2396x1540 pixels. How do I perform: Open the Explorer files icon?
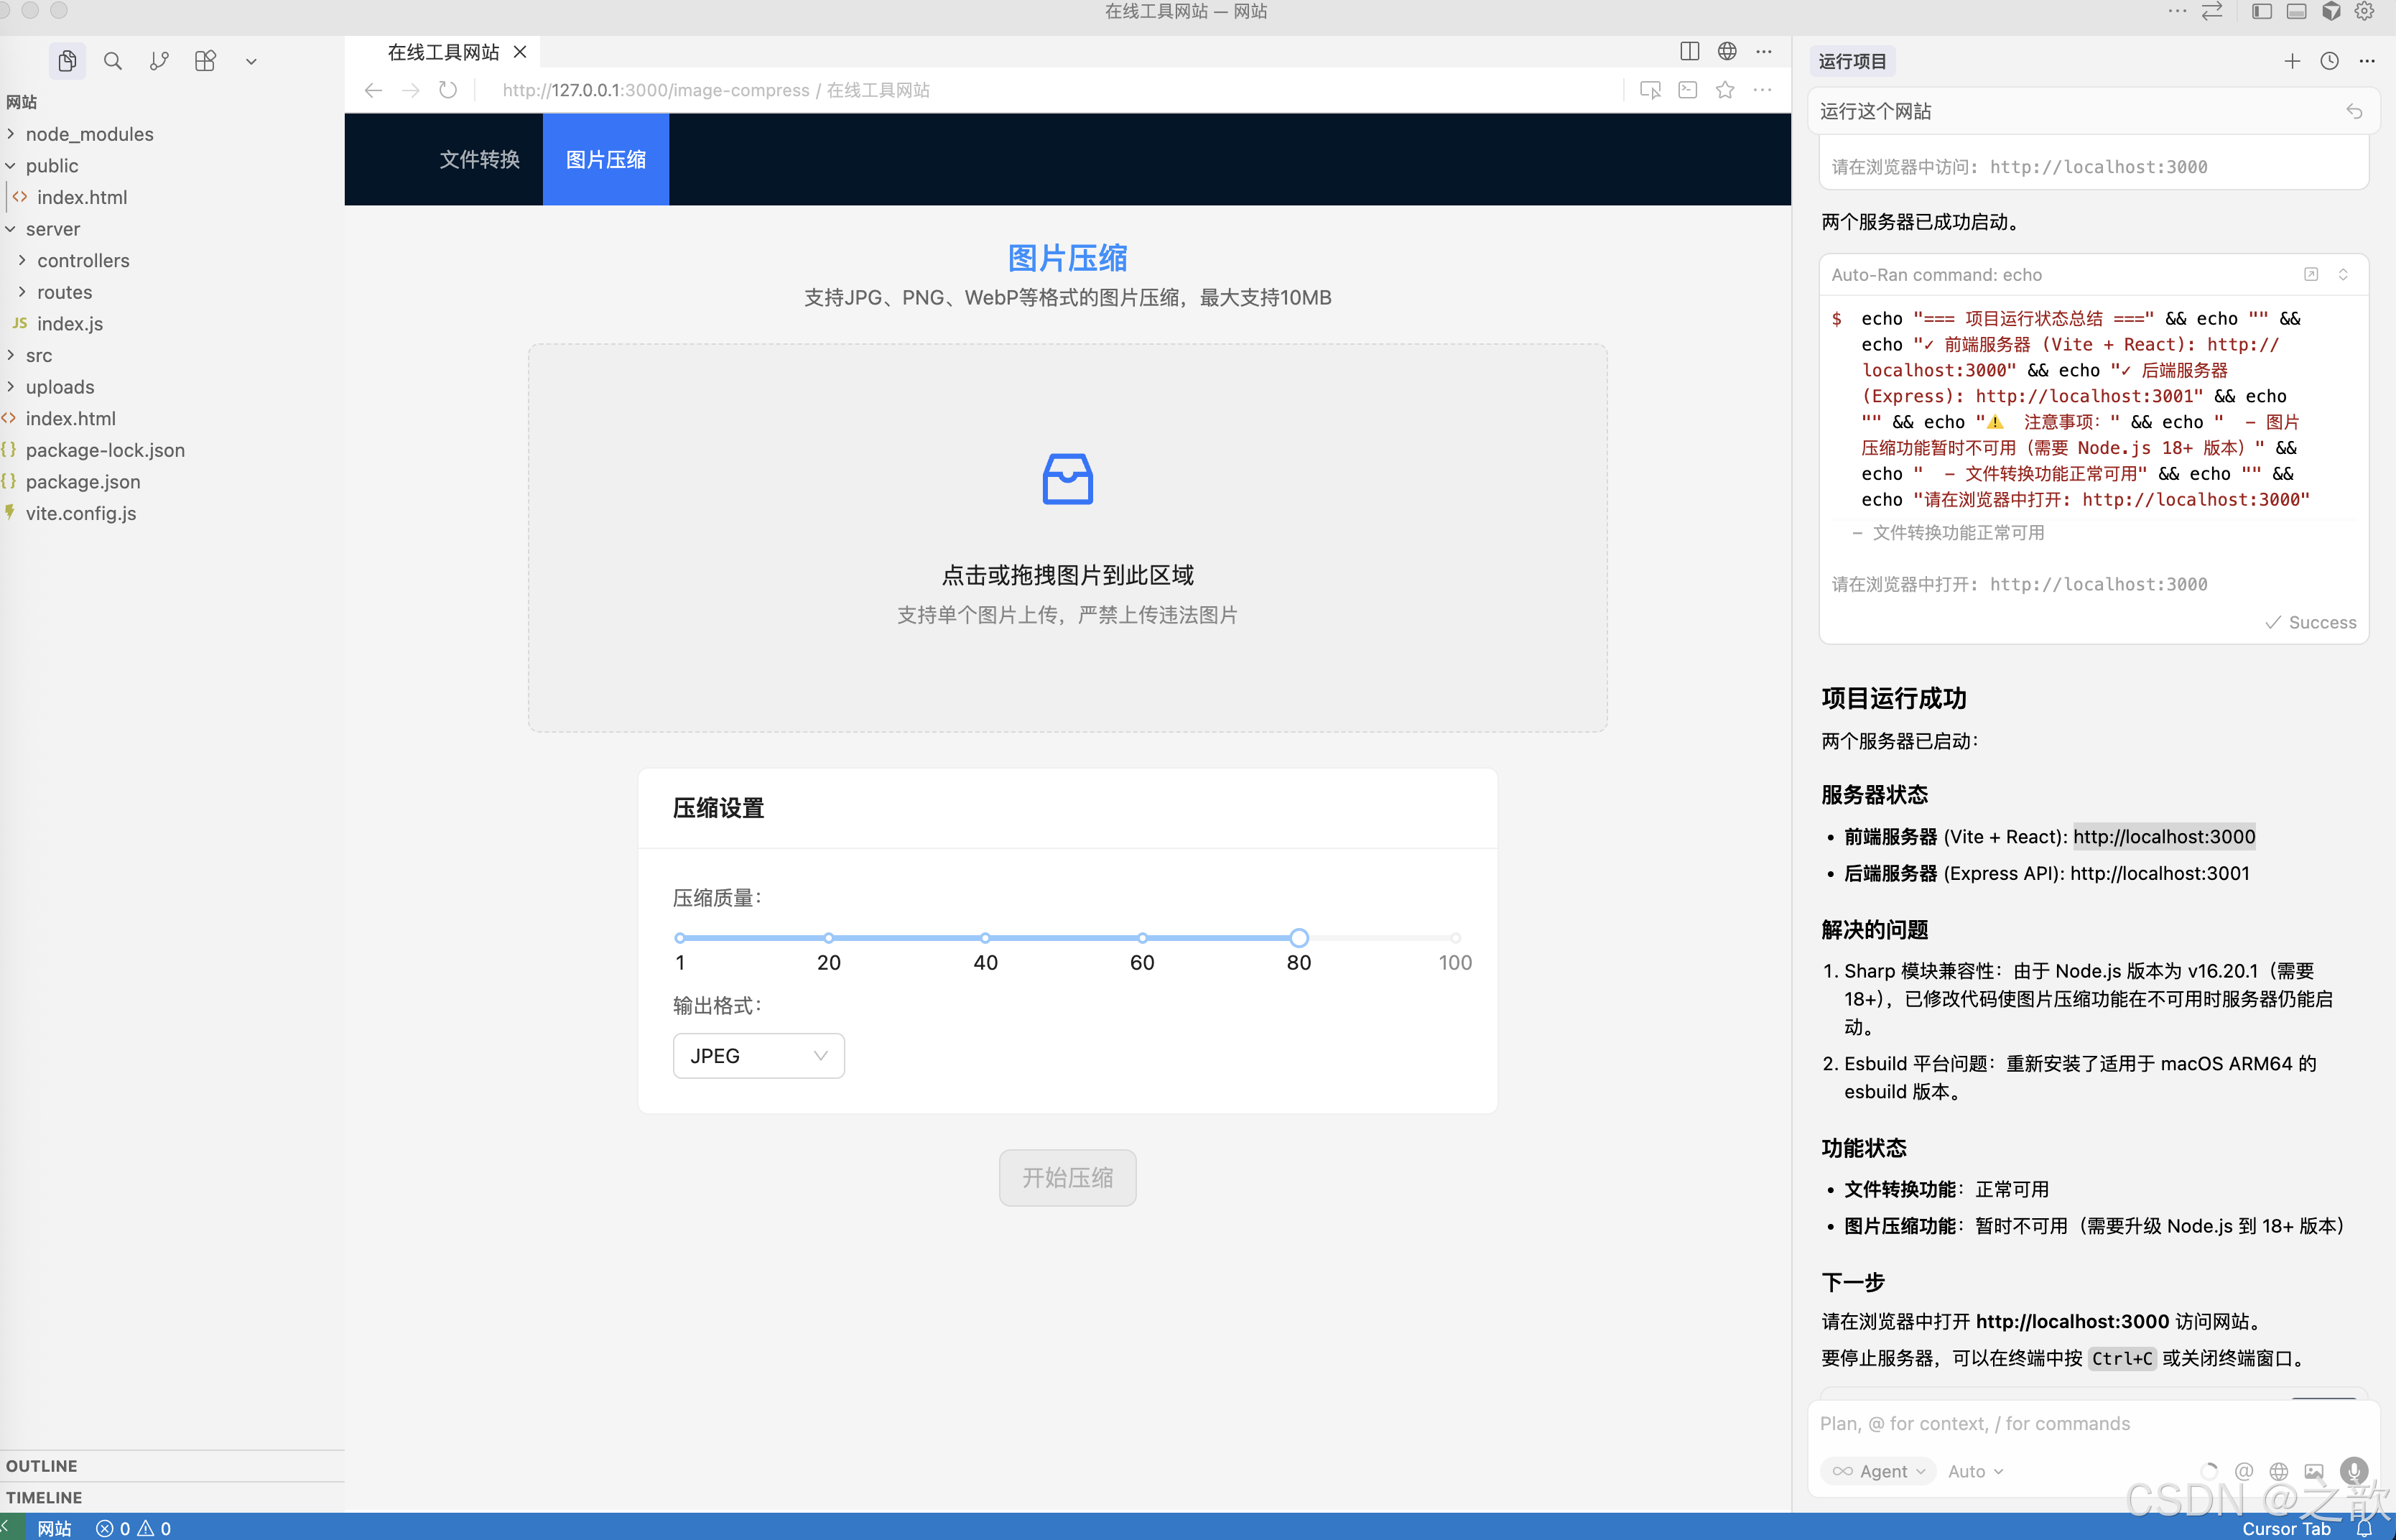(x=67, y=61)
